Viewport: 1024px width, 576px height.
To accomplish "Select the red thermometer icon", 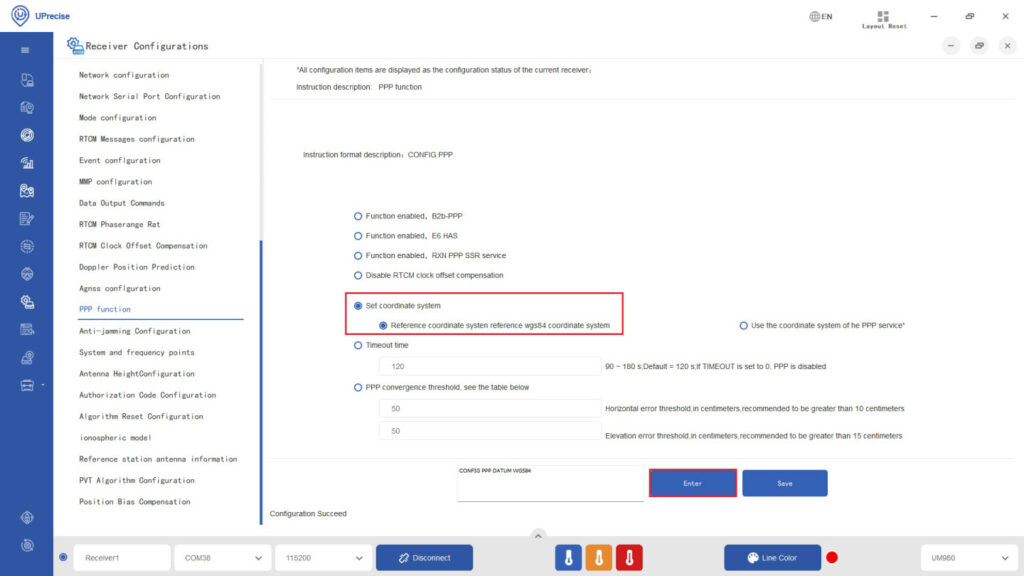I will [629, 557].
